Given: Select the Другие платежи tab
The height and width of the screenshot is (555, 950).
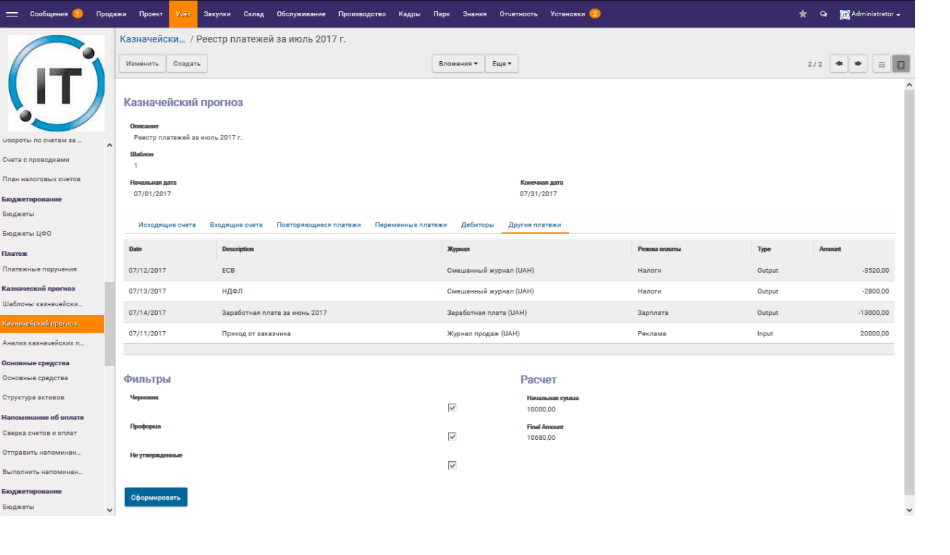Looking at the screenshot, I should click(x=535, y=225).
